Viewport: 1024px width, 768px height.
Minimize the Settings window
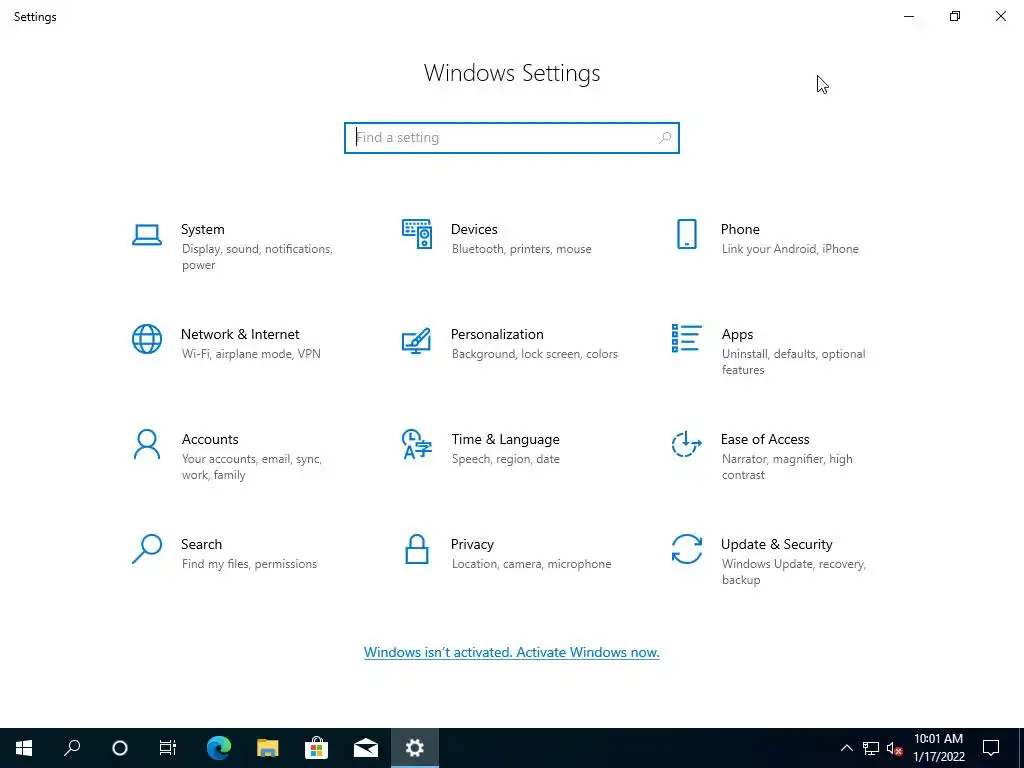point(908,16)
